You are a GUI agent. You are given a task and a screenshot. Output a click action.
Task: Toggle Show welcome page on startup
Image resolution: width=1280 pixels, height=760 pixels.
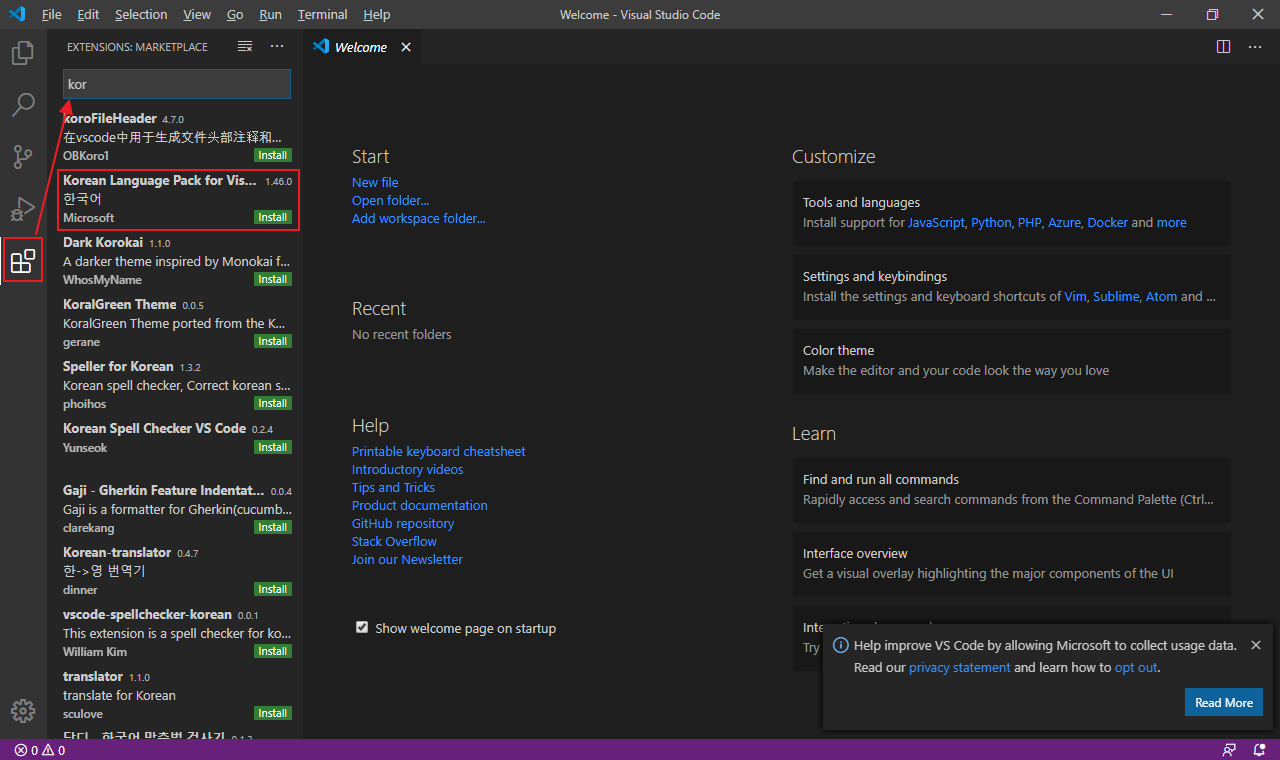(362, 628)
